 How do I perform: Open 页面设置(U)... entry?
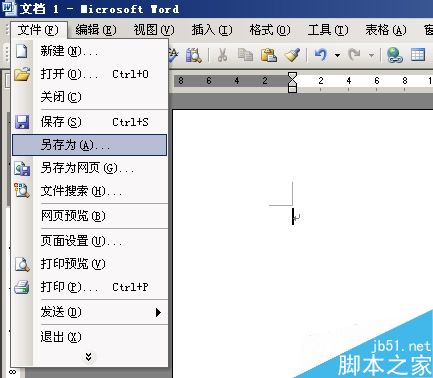coord(89,241)
